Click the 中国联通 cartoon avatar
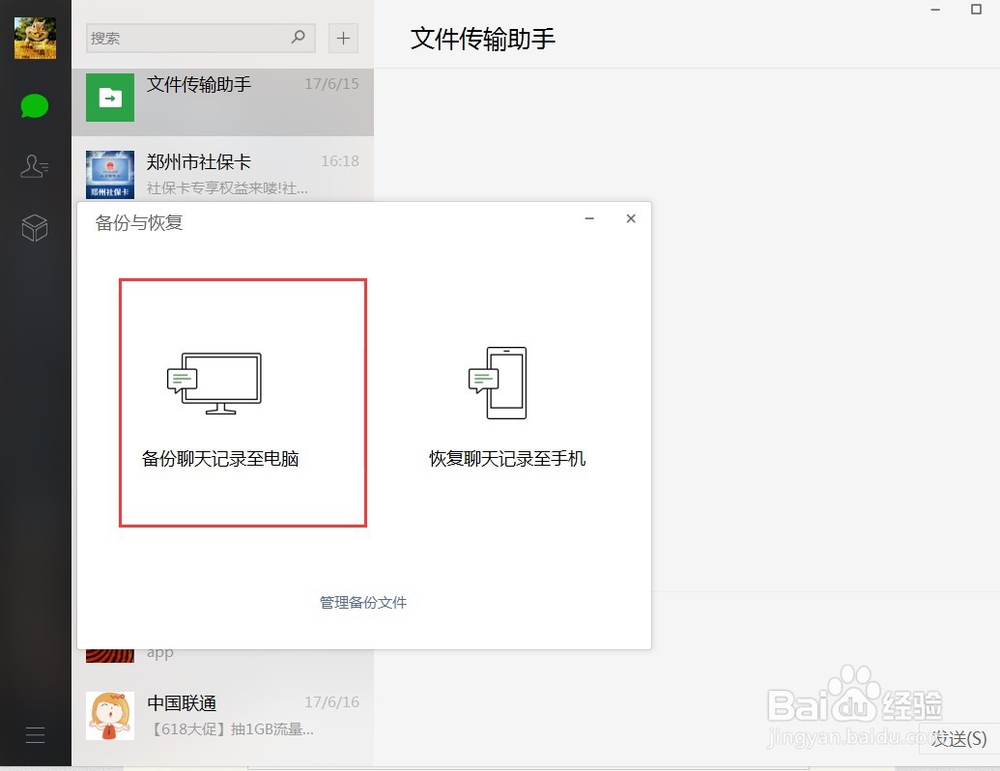 (x=110, y=716)
